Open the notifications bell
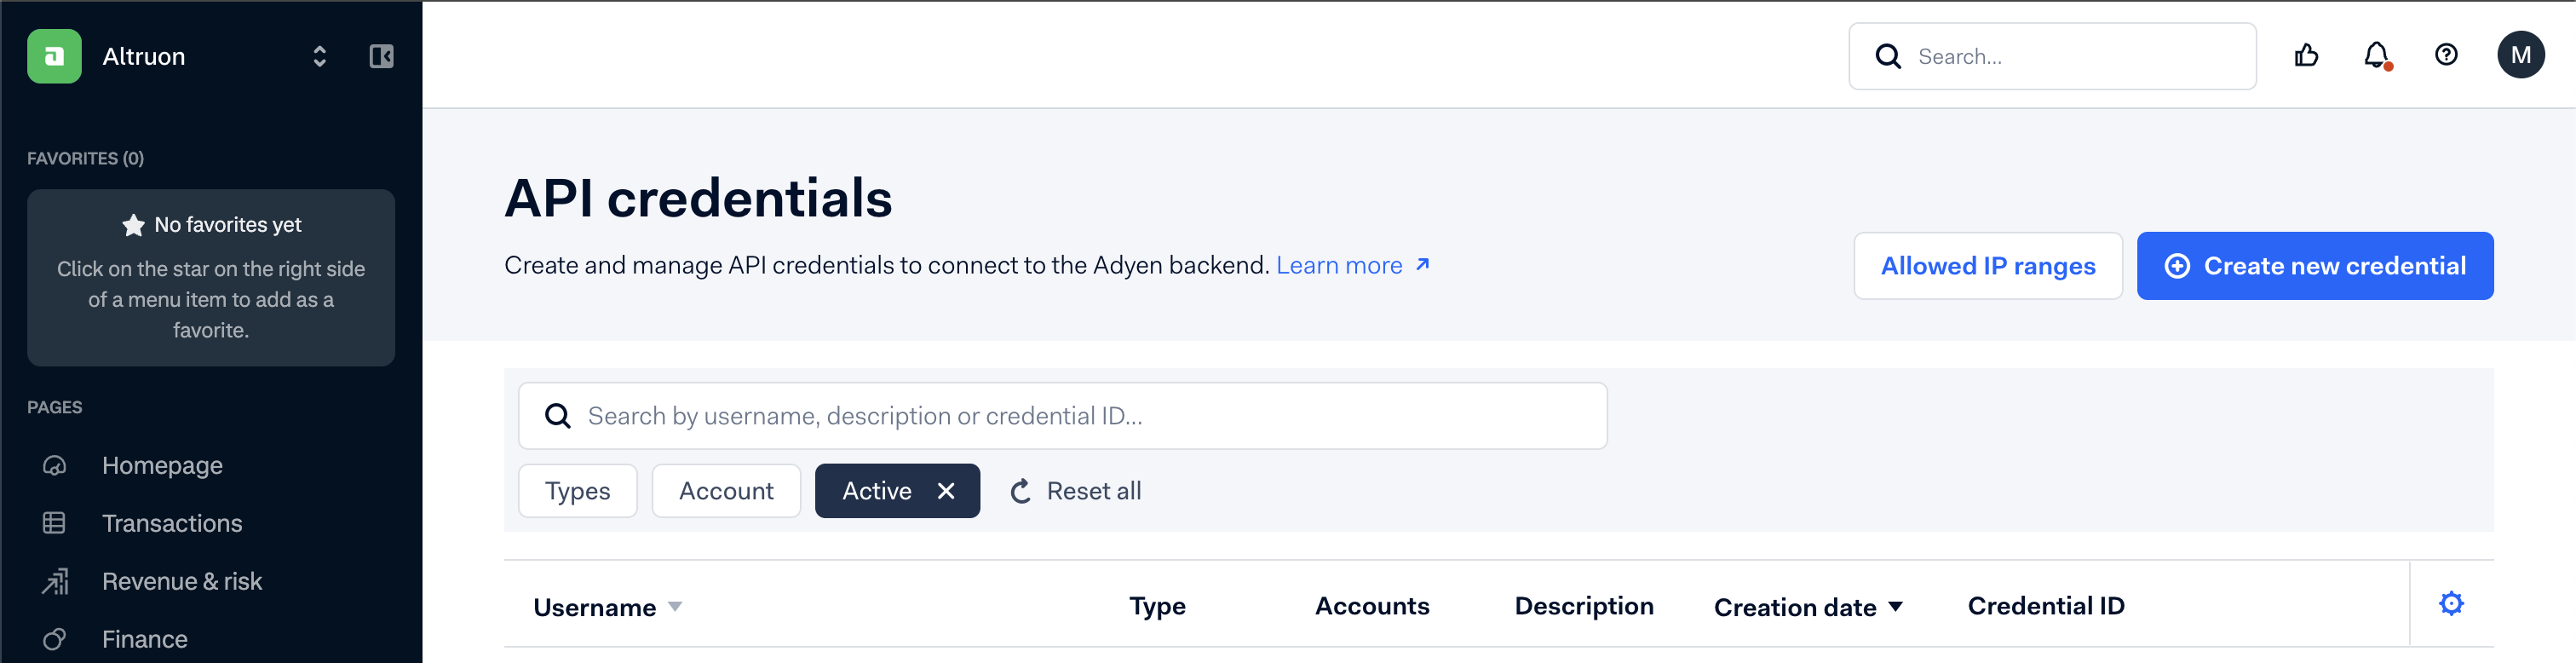The height and width of the screenshot is (663, 2576). tap(2376, 56)
